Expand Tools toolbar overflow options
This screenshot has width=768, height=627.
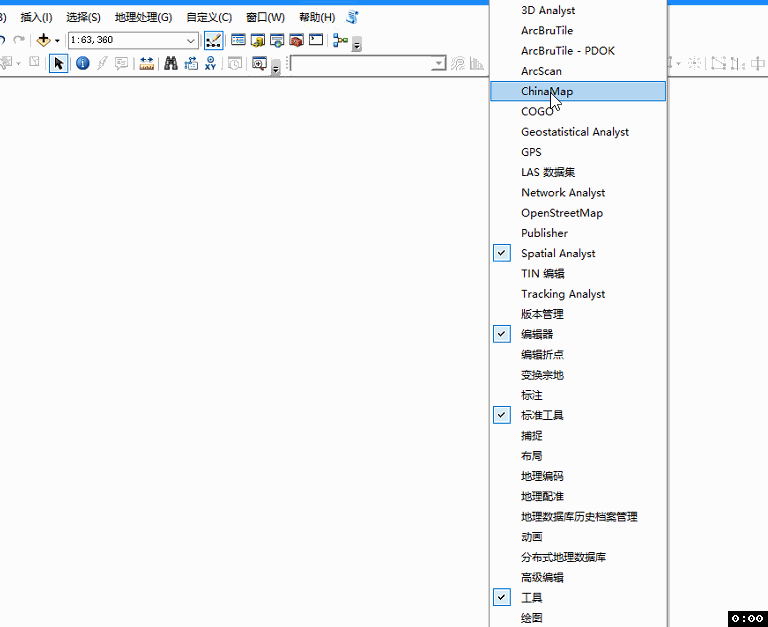[x=276, y=68]
